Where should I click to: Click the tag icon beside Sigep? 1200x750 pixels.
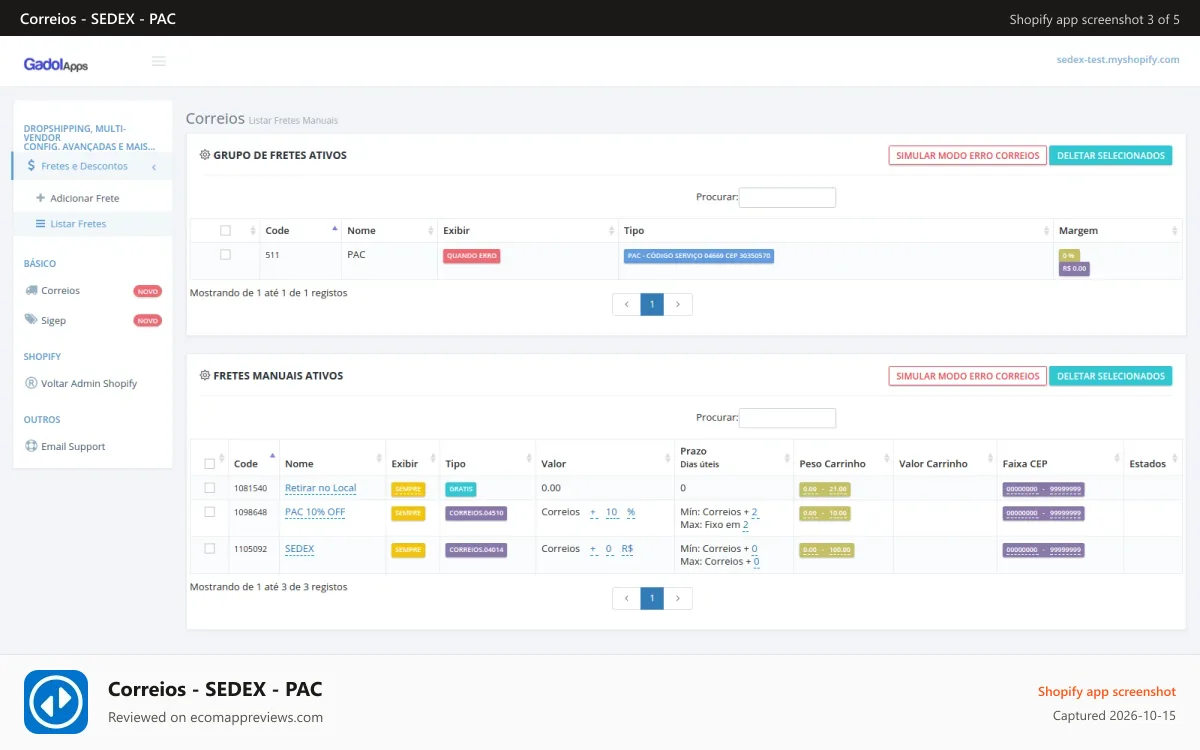[31, 320]
